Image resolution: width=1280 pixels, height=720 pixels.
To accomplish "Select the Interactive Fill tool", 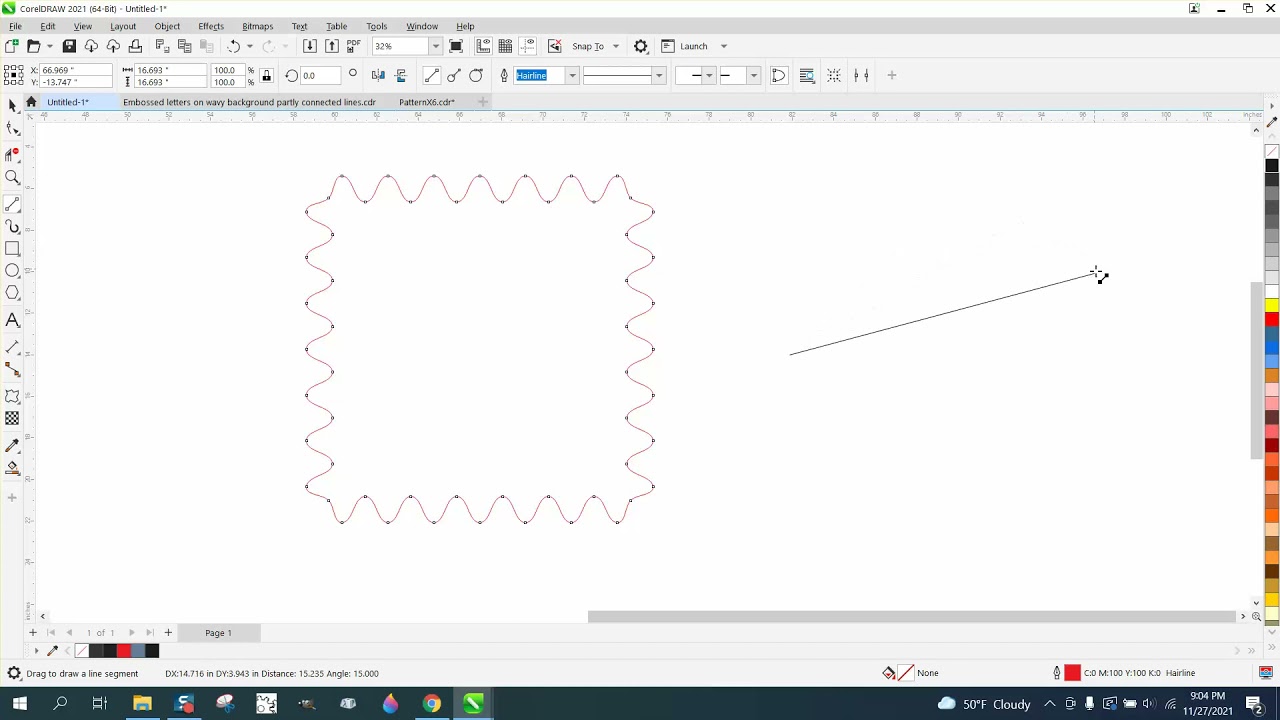I will pos(12,468).
